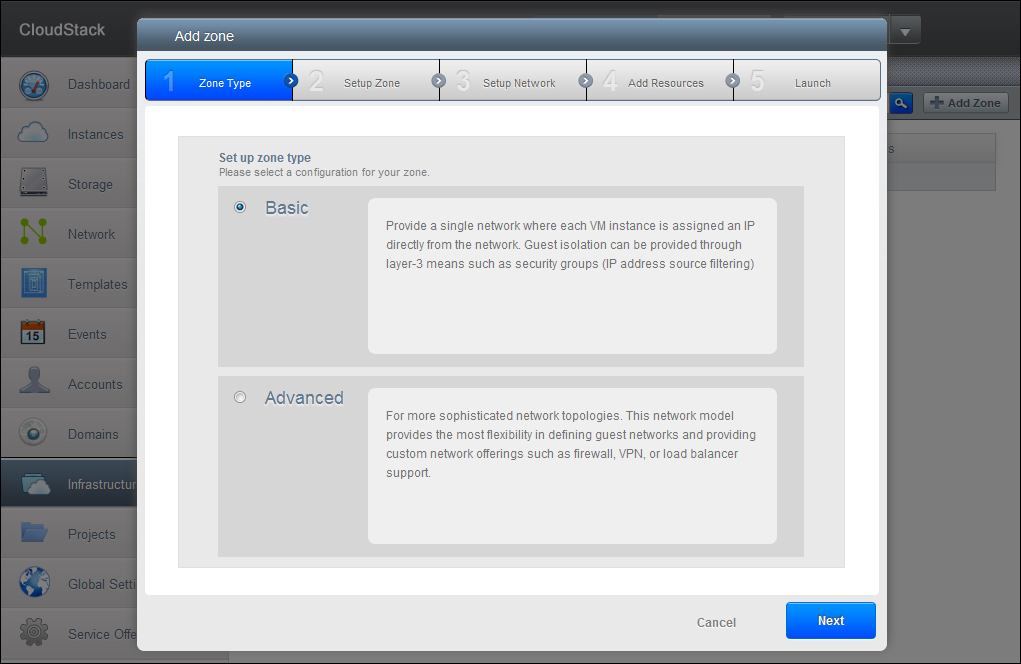Click the Domains sidebar icon
The height and width of the screenshot is (664, 1021).
point(34,434)
